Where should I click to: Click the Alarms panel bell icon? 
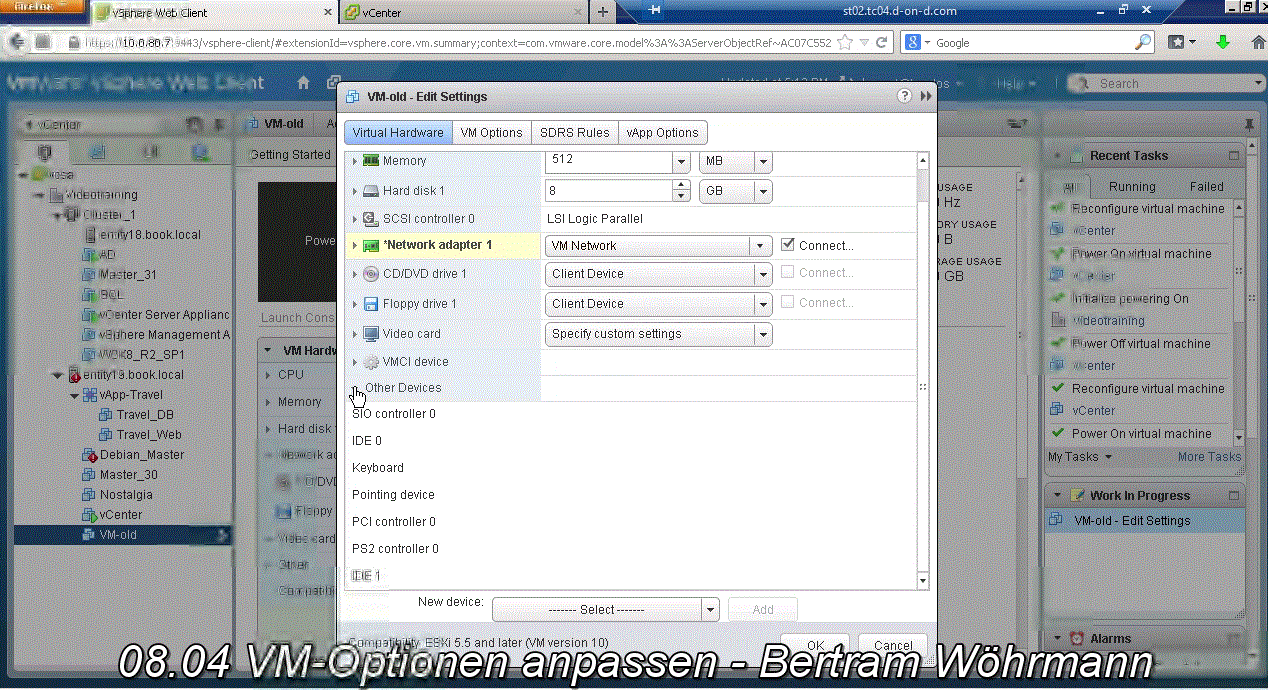click(x=1076, y=638)
